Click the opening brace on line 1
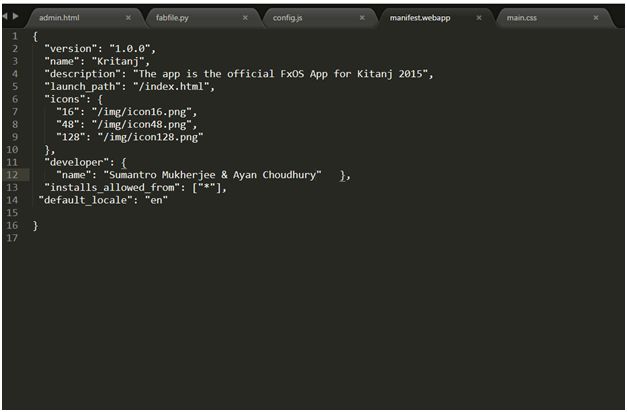The image size is (627, 412). point(35,36)
